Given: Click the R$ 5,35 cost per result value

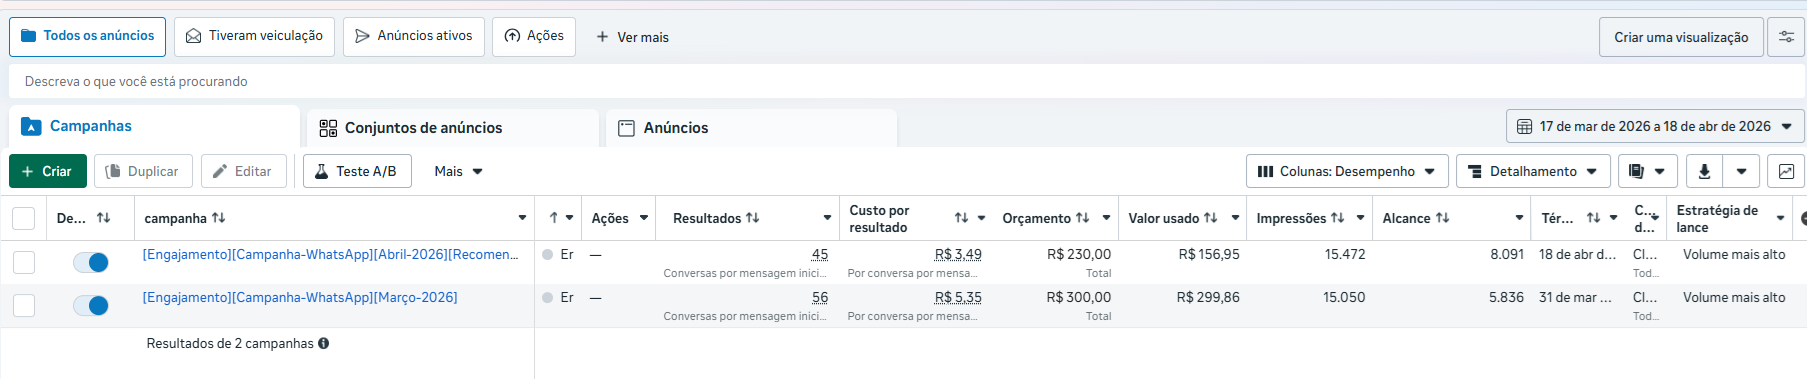Looking at the screenshot, I should 958,298.
